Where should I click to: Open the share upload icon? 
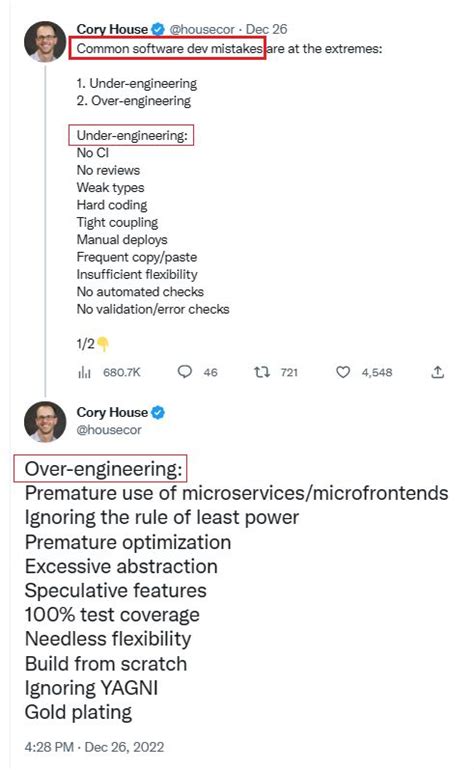click(437, 372)
